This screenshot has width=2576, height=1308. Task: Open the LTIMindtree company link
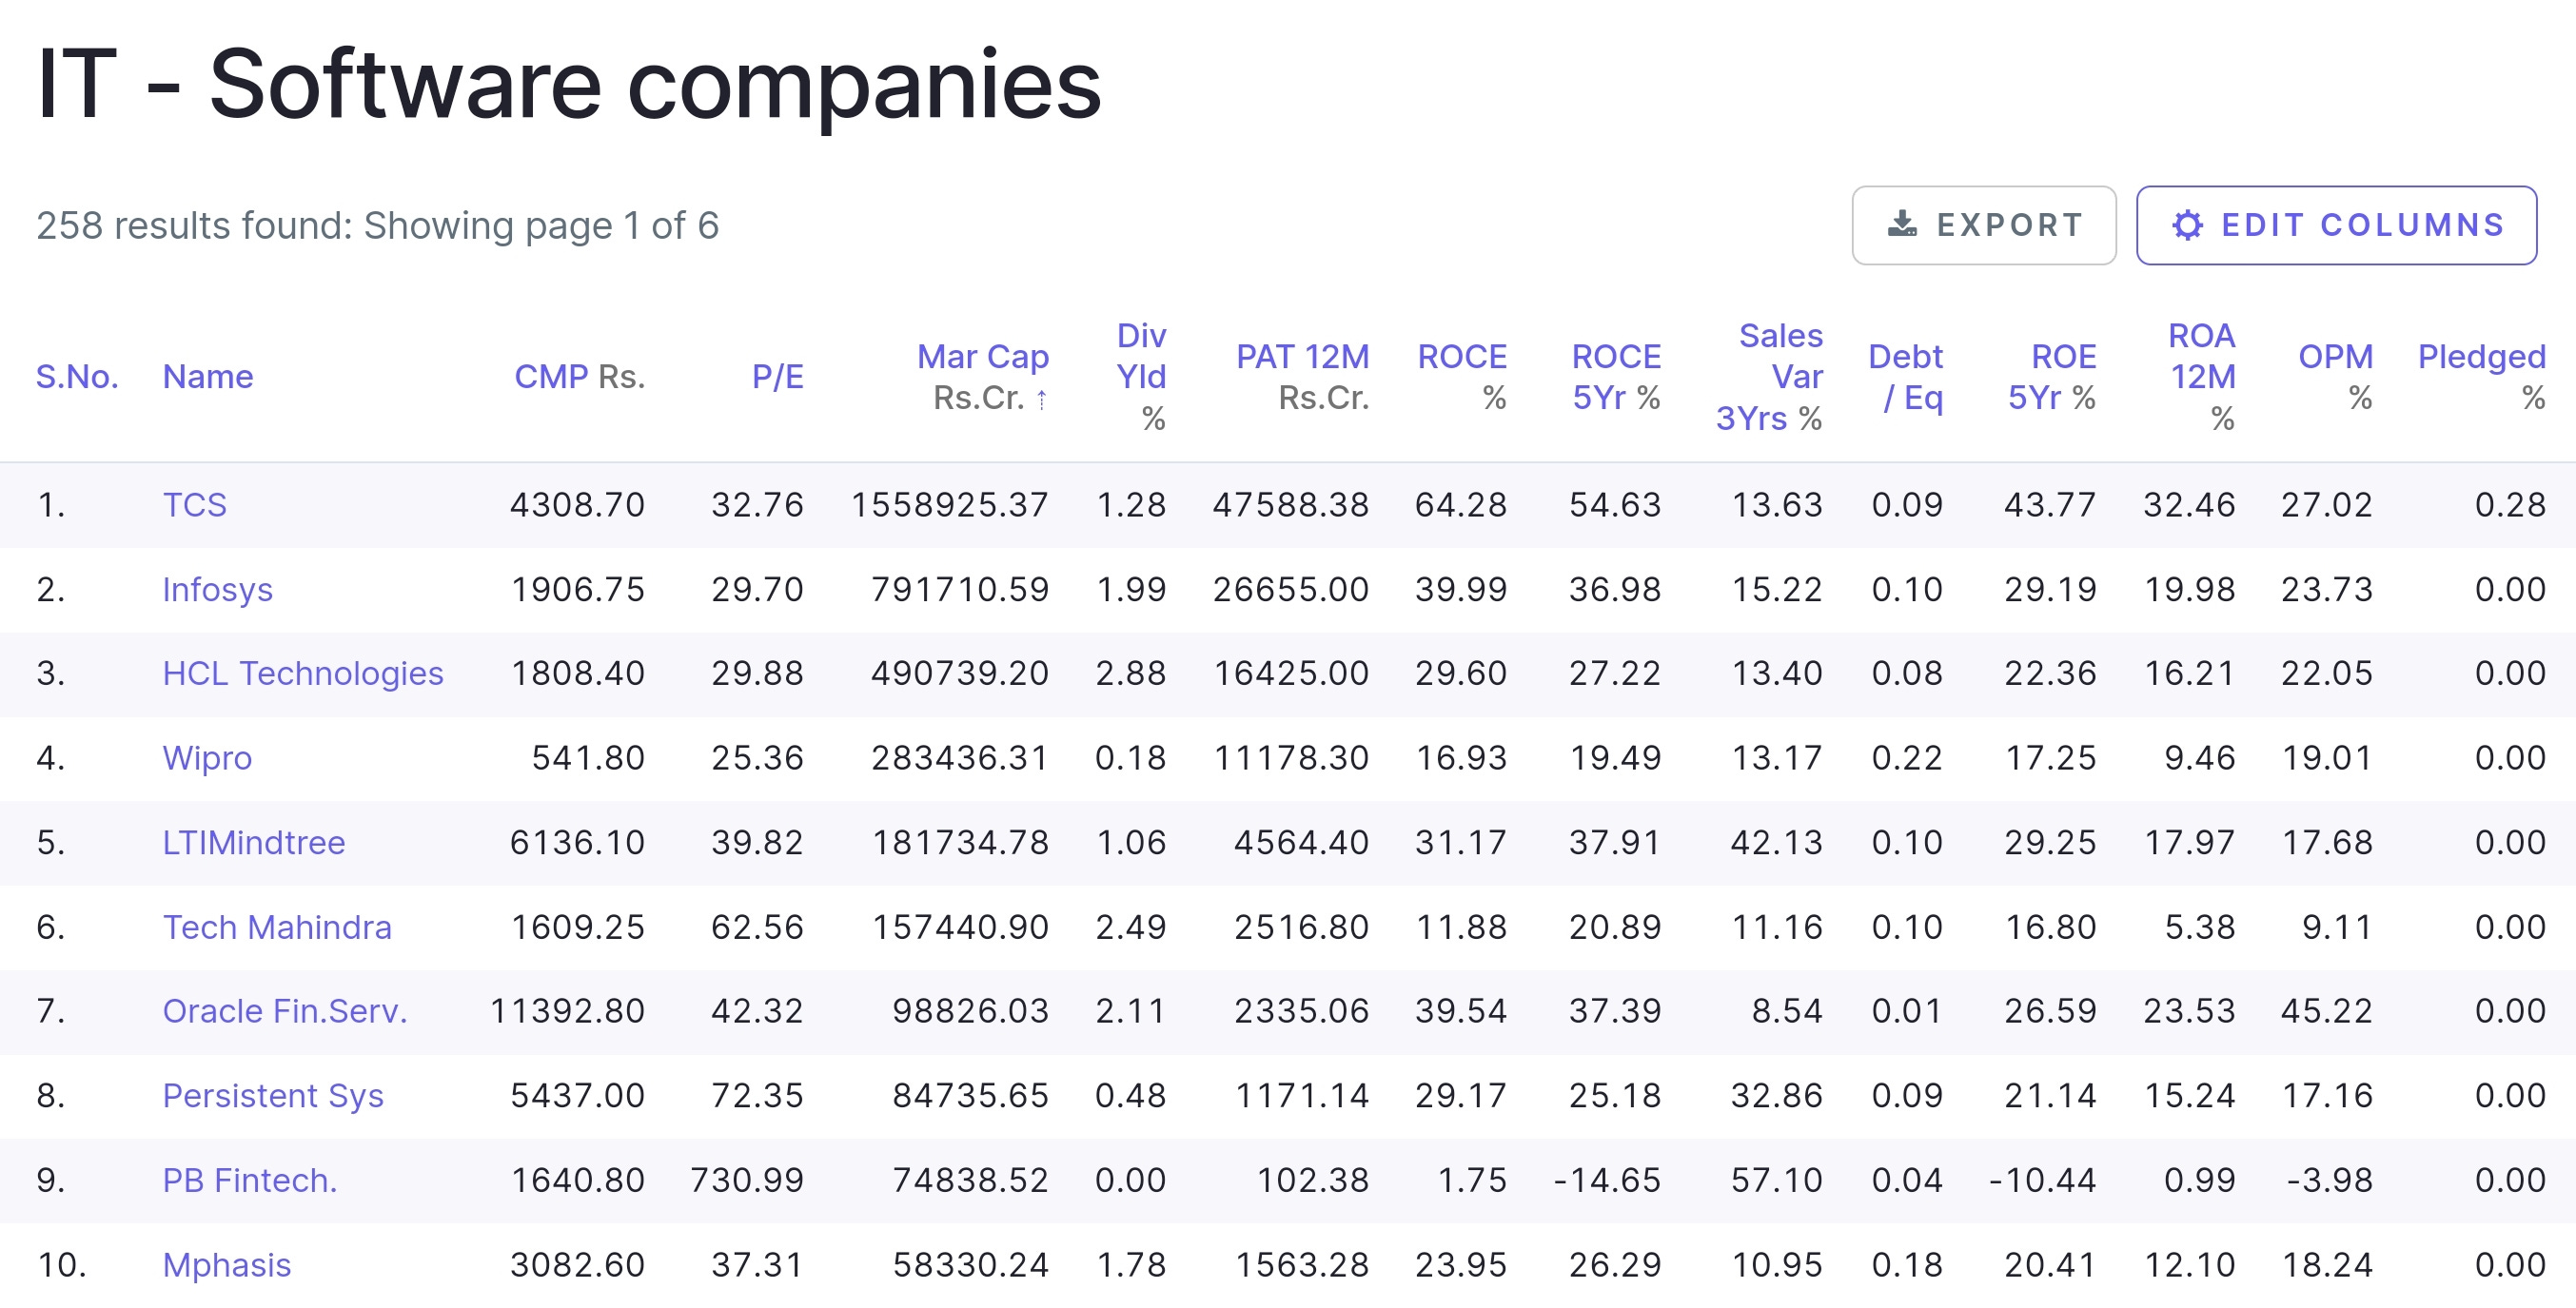[x=254, y=842]
